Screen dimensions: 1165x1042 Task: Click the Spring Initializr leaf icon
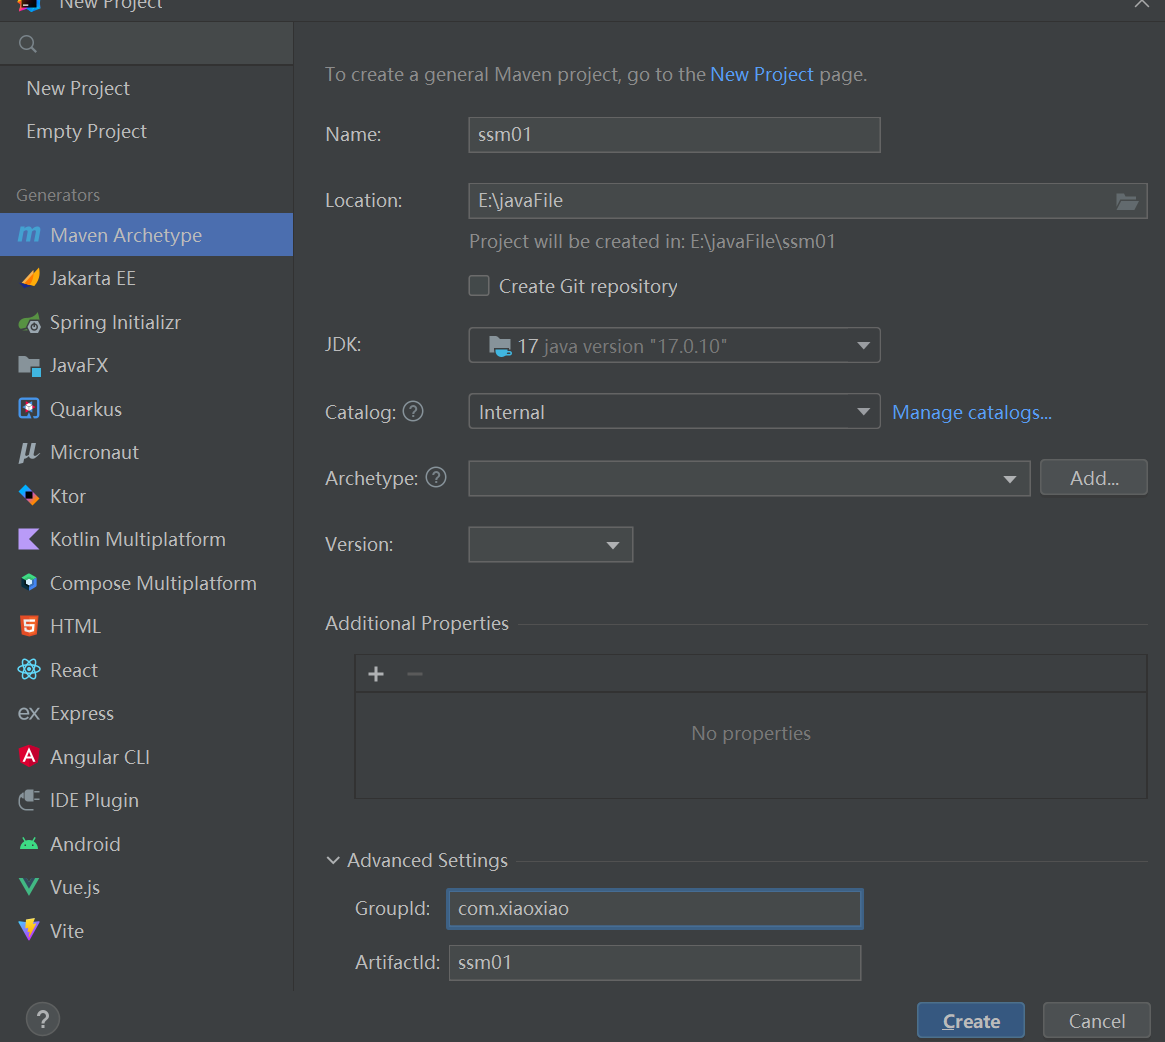tap(30, 323)
